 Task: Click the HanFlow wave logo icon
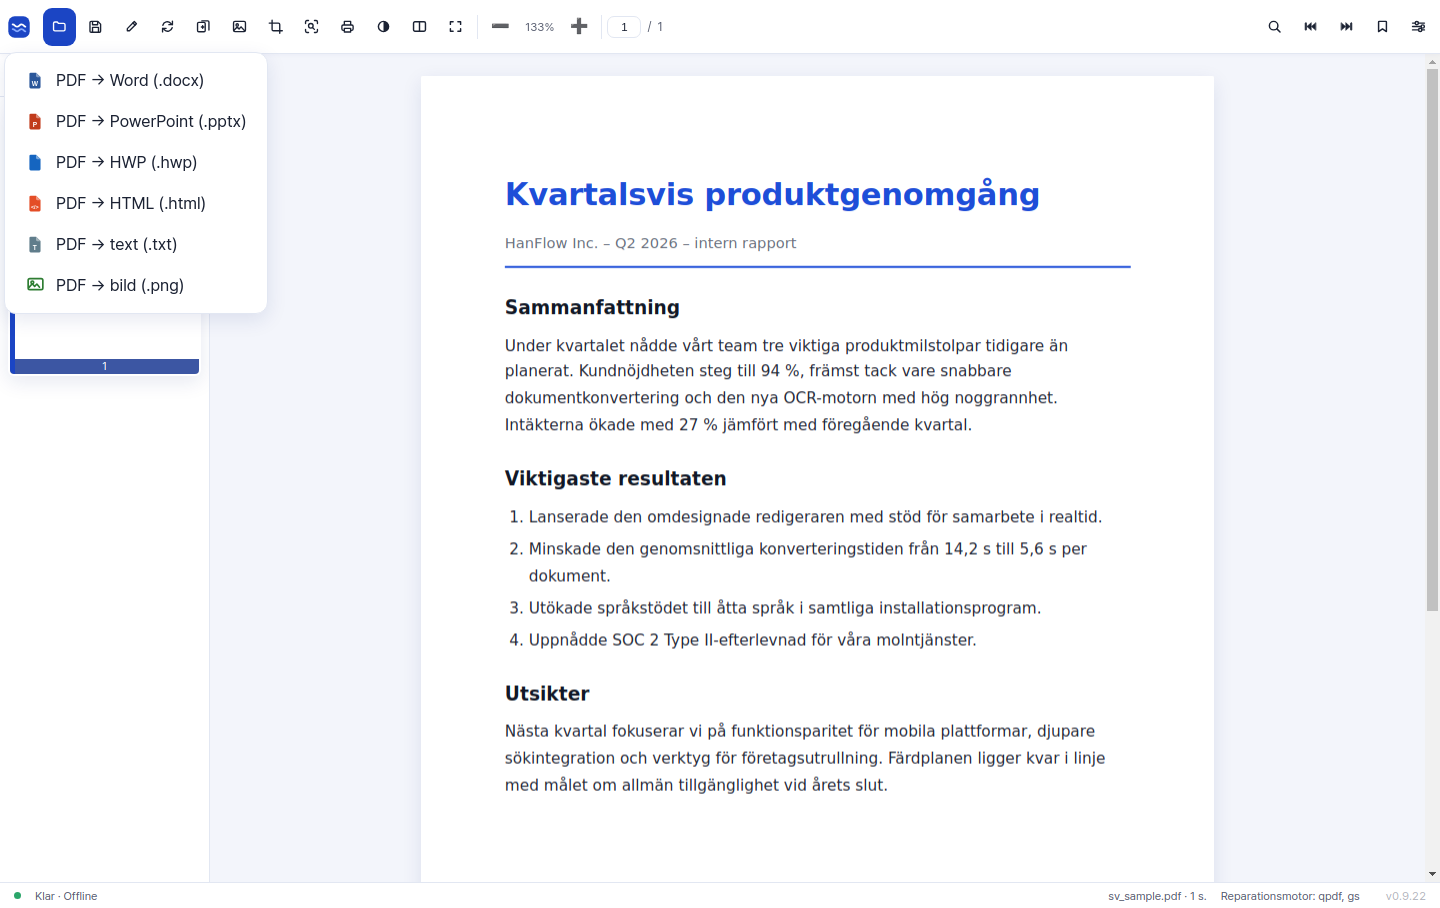pyautogui.click(x=19, y=27)
